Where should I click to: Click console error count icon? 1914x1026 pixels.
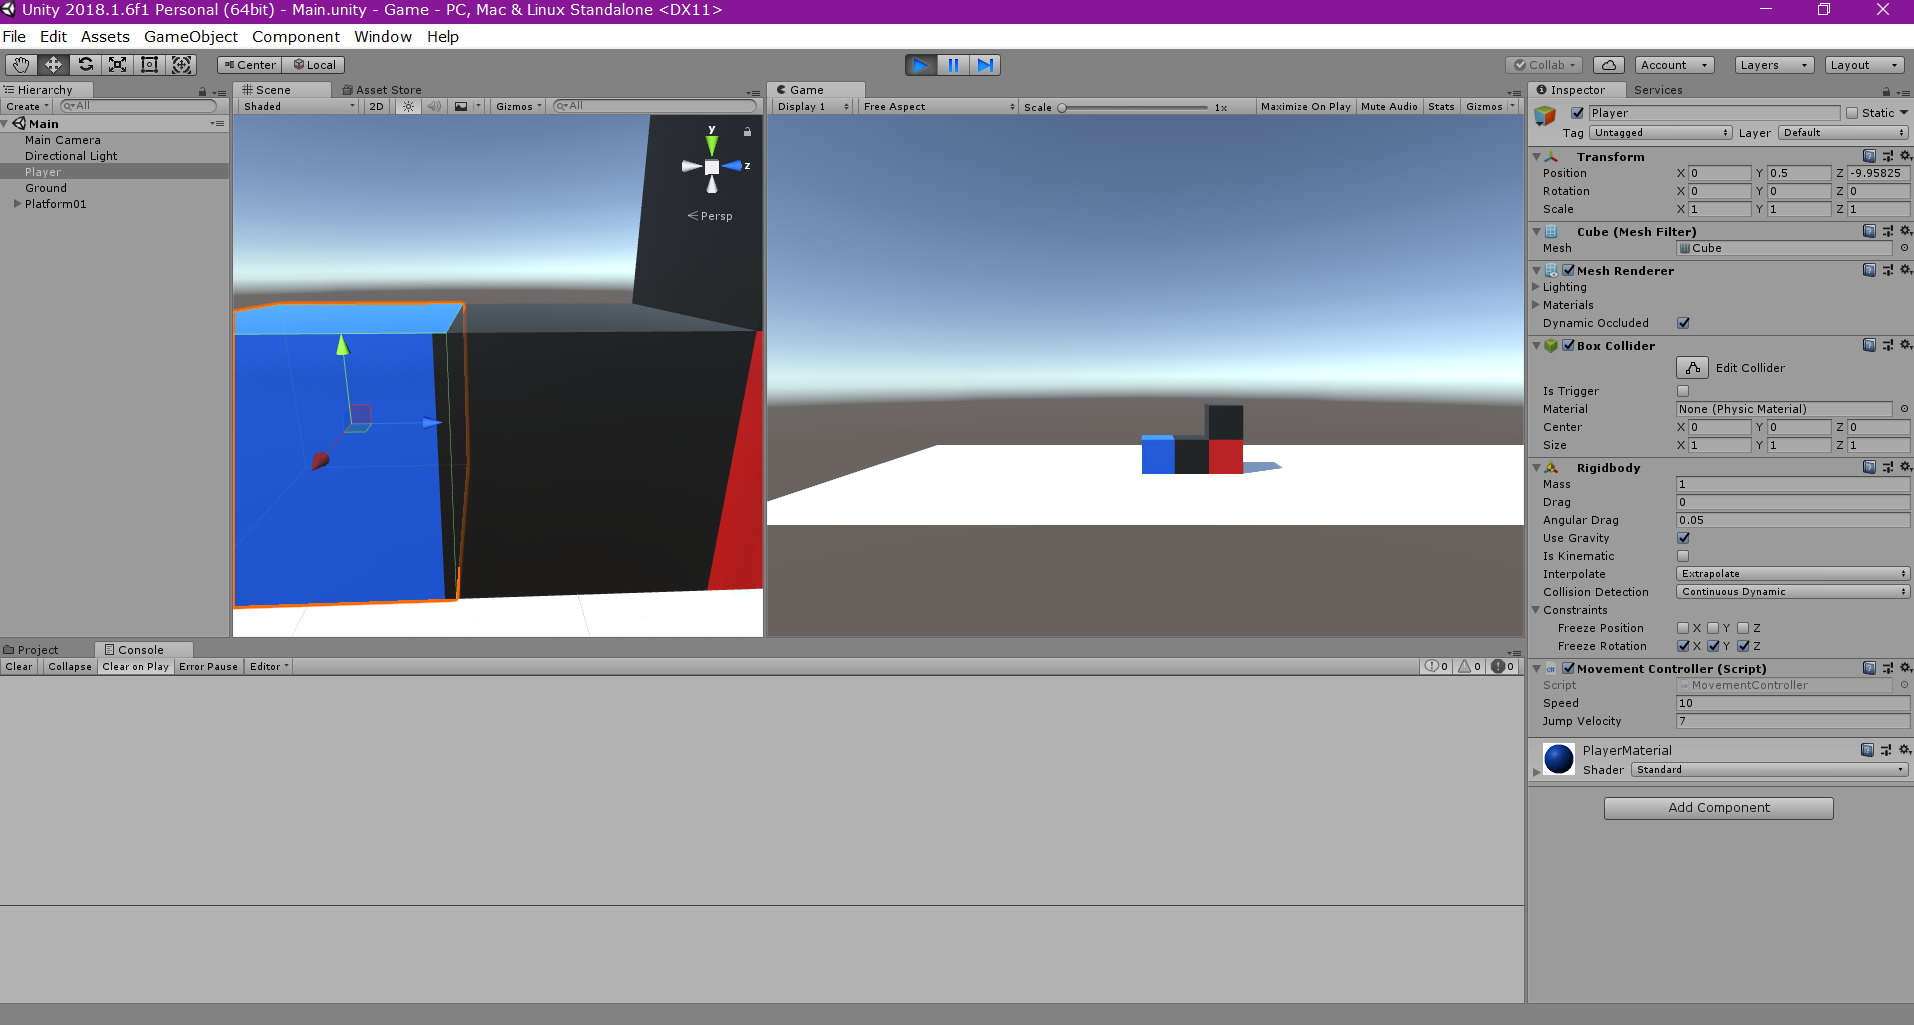pos(1503,666)
